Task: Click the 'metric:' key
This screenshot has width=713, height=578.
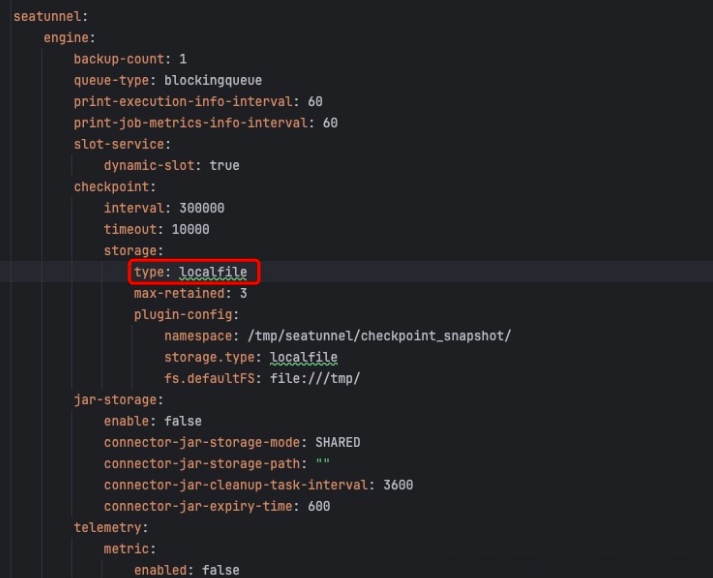Action: coord(130,549)
